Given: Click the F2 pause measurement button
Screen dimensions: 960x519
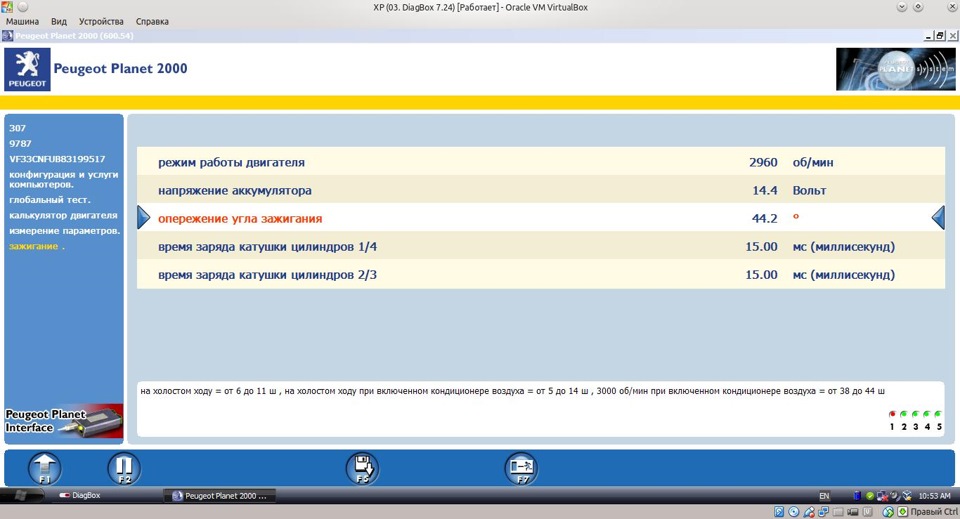Looking at the screenshot, I should (124, 469).
